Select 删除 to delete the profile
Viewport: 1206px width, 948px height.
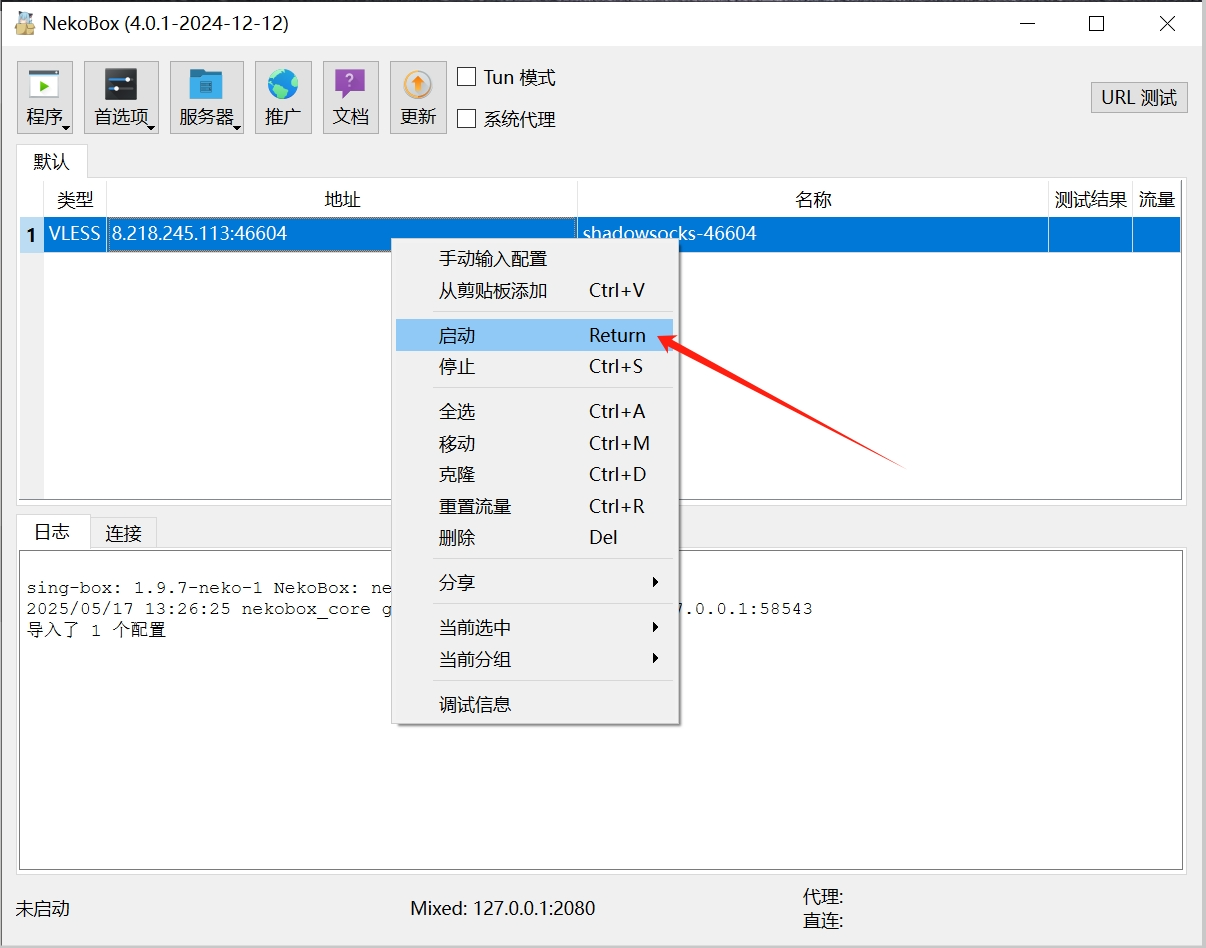(x=535, y=538)
